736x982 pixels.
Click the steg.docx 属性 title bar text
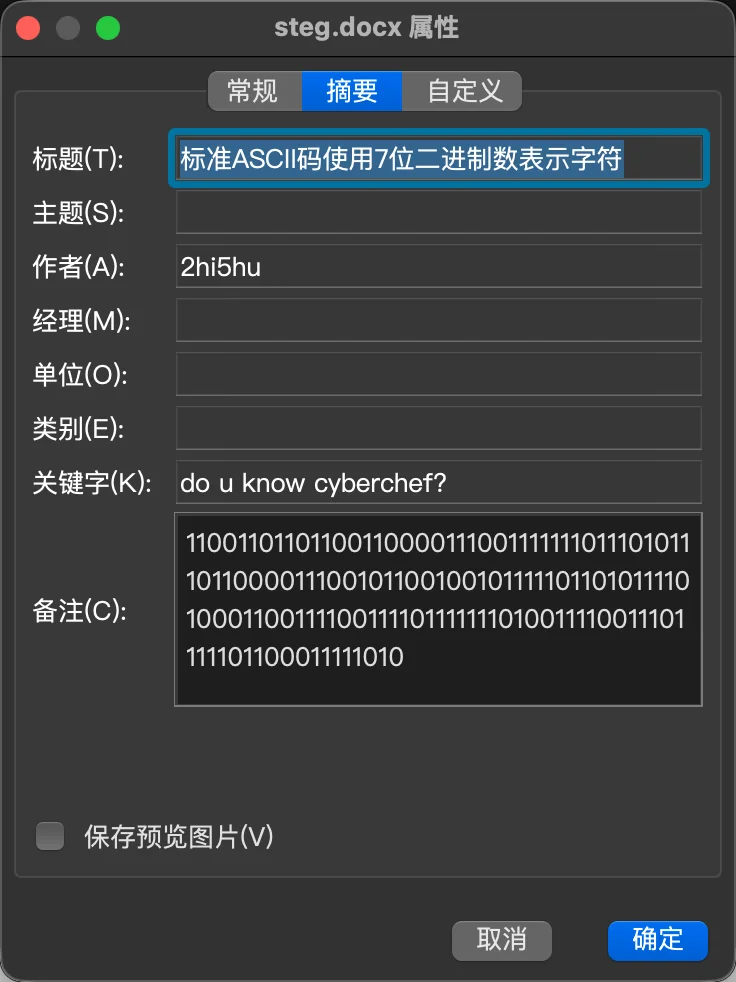click(x=366, y=28)
